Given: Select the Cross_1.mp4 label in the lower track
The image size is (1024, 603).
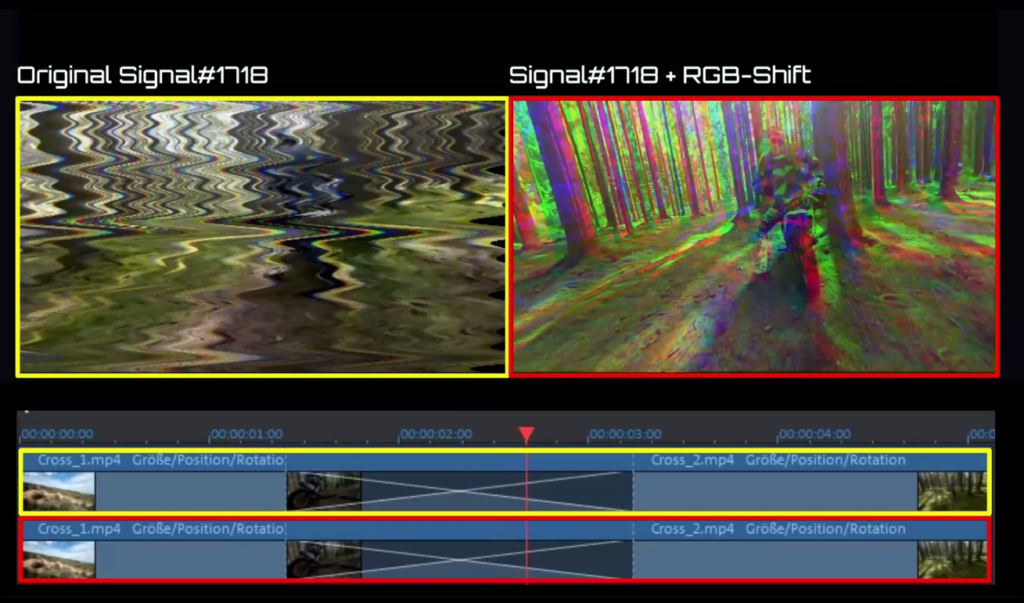Looking at the screenshot, I should [79, 529].
